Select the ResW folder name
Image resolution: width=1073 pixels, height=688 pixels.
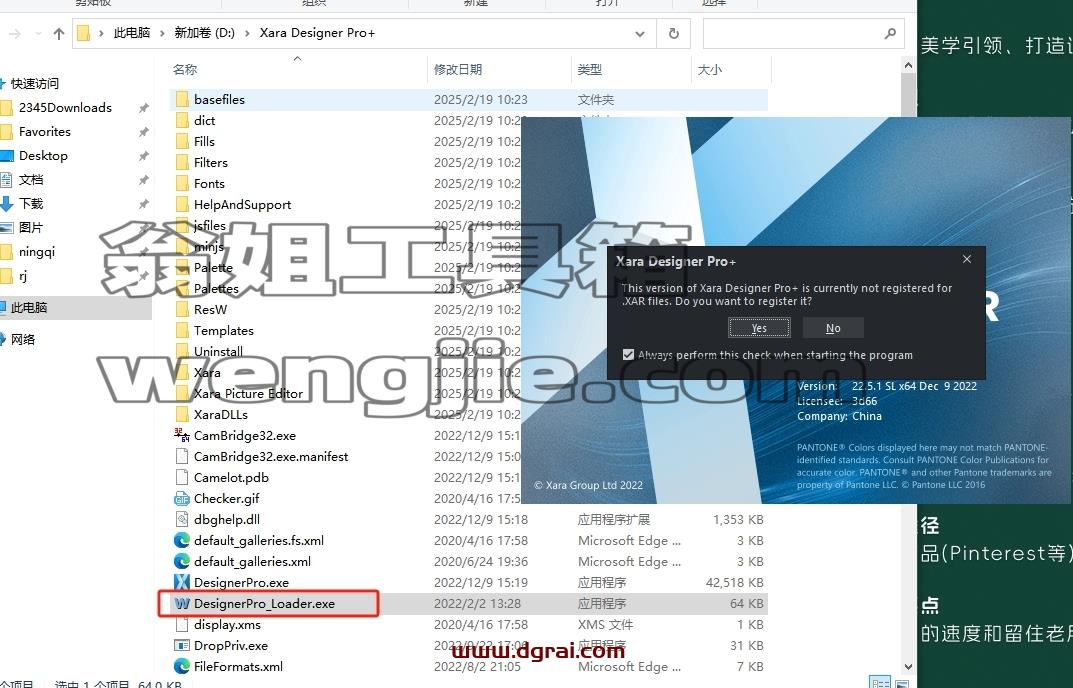210,309
